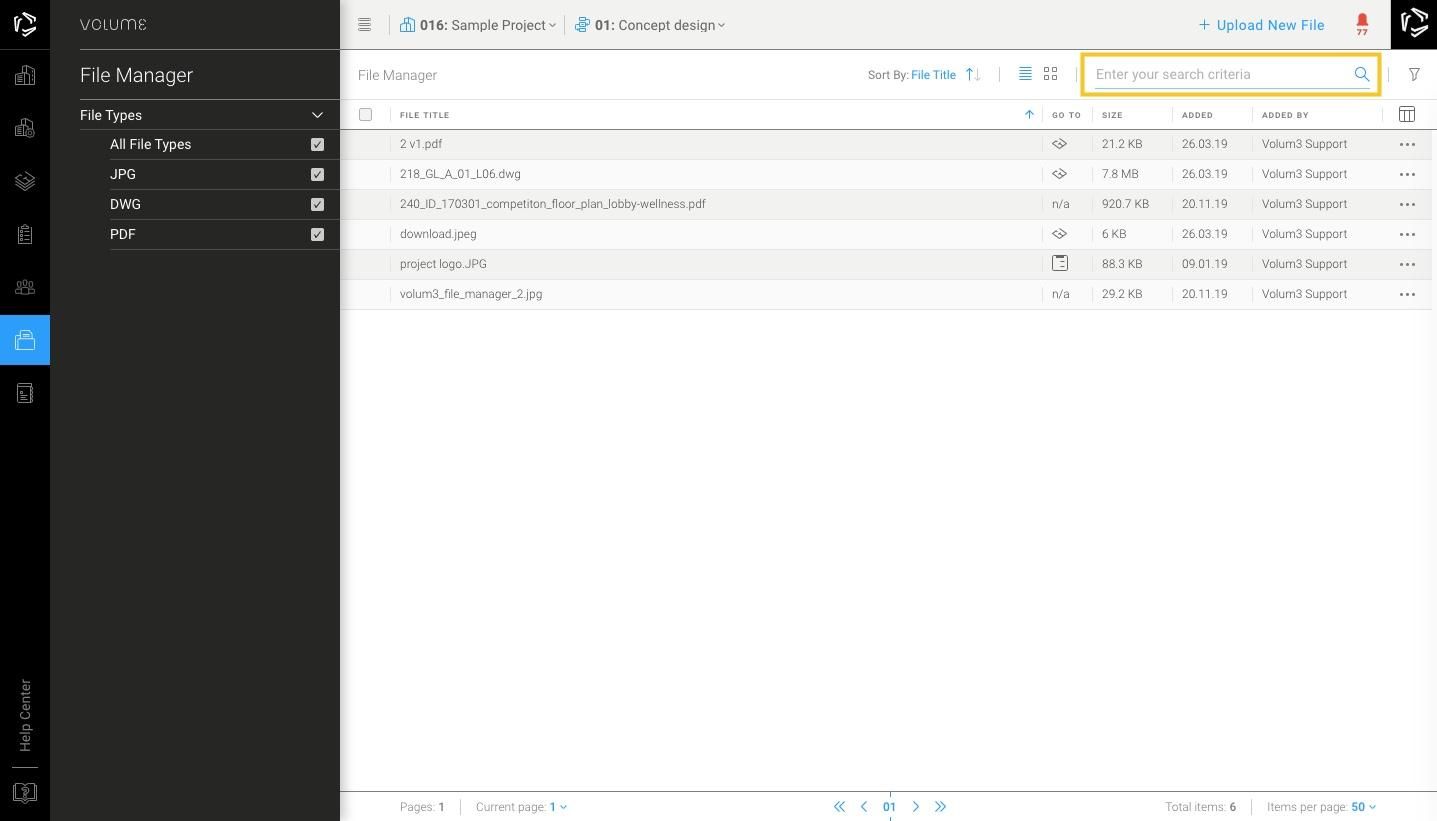Click the Volum3 logo in the top-left corner
Viewport: 1437px width, 821px height.
point(25,24)
